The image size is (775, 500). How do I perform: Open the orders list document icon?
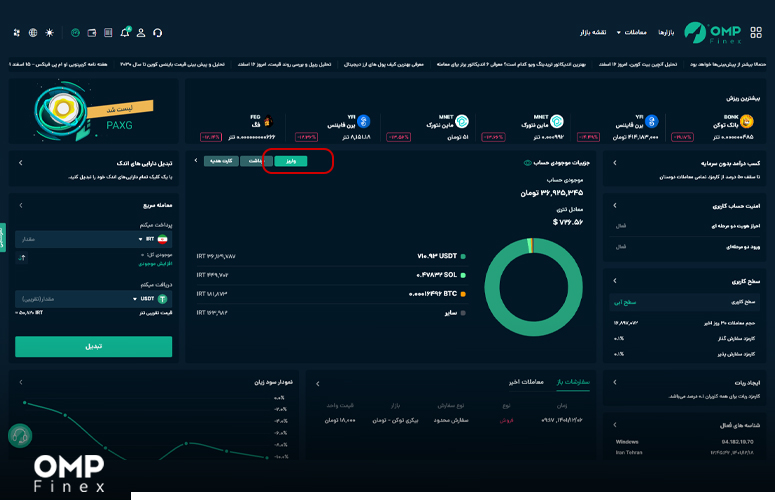coord(108,33)
